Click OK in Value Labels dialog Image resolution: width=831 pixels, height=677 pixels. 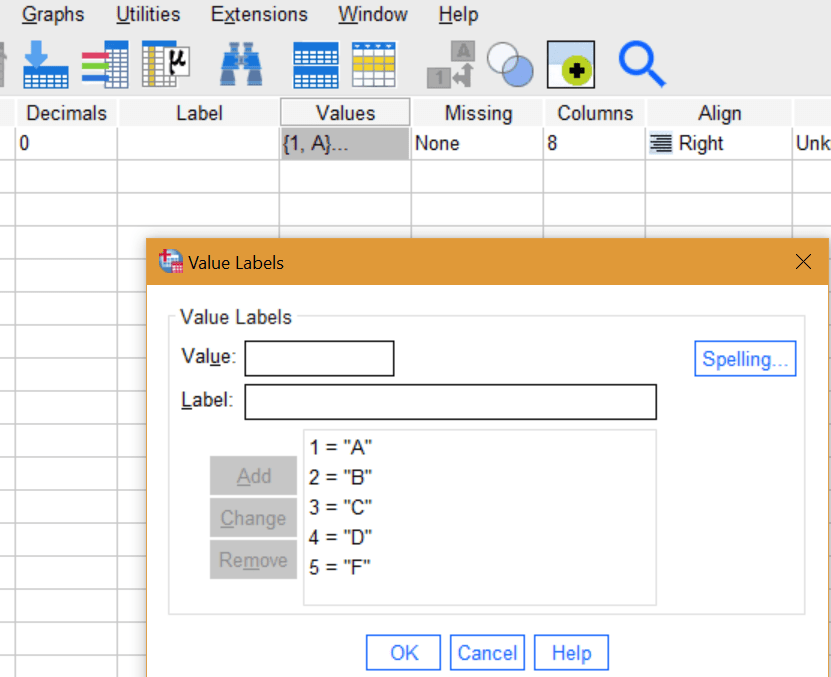pos(404,653)
